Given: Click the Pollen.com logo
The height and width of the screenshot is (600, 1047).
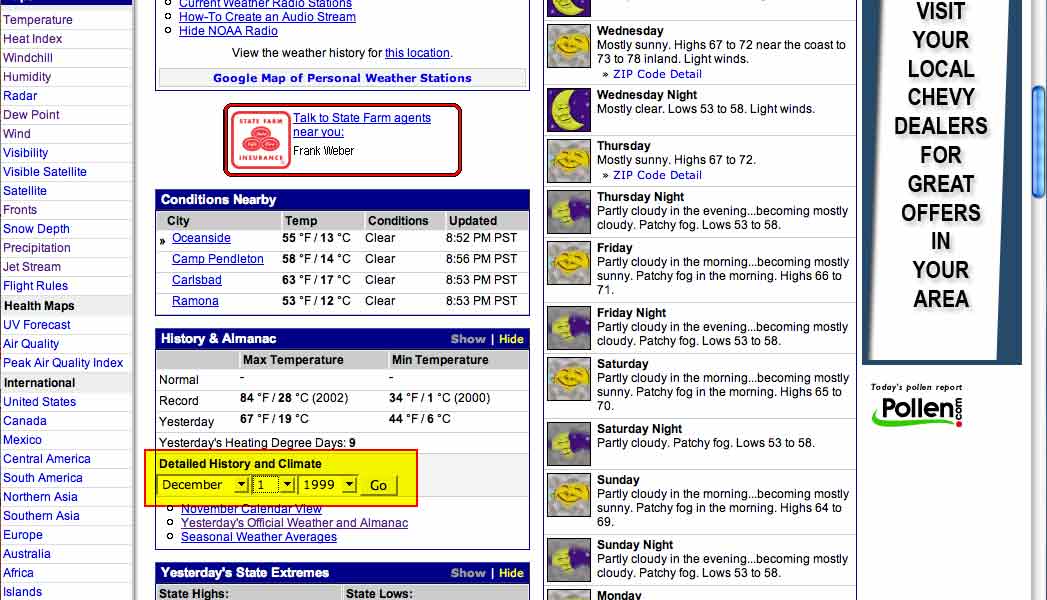Looking at the screenshot, I should (916, 409).
